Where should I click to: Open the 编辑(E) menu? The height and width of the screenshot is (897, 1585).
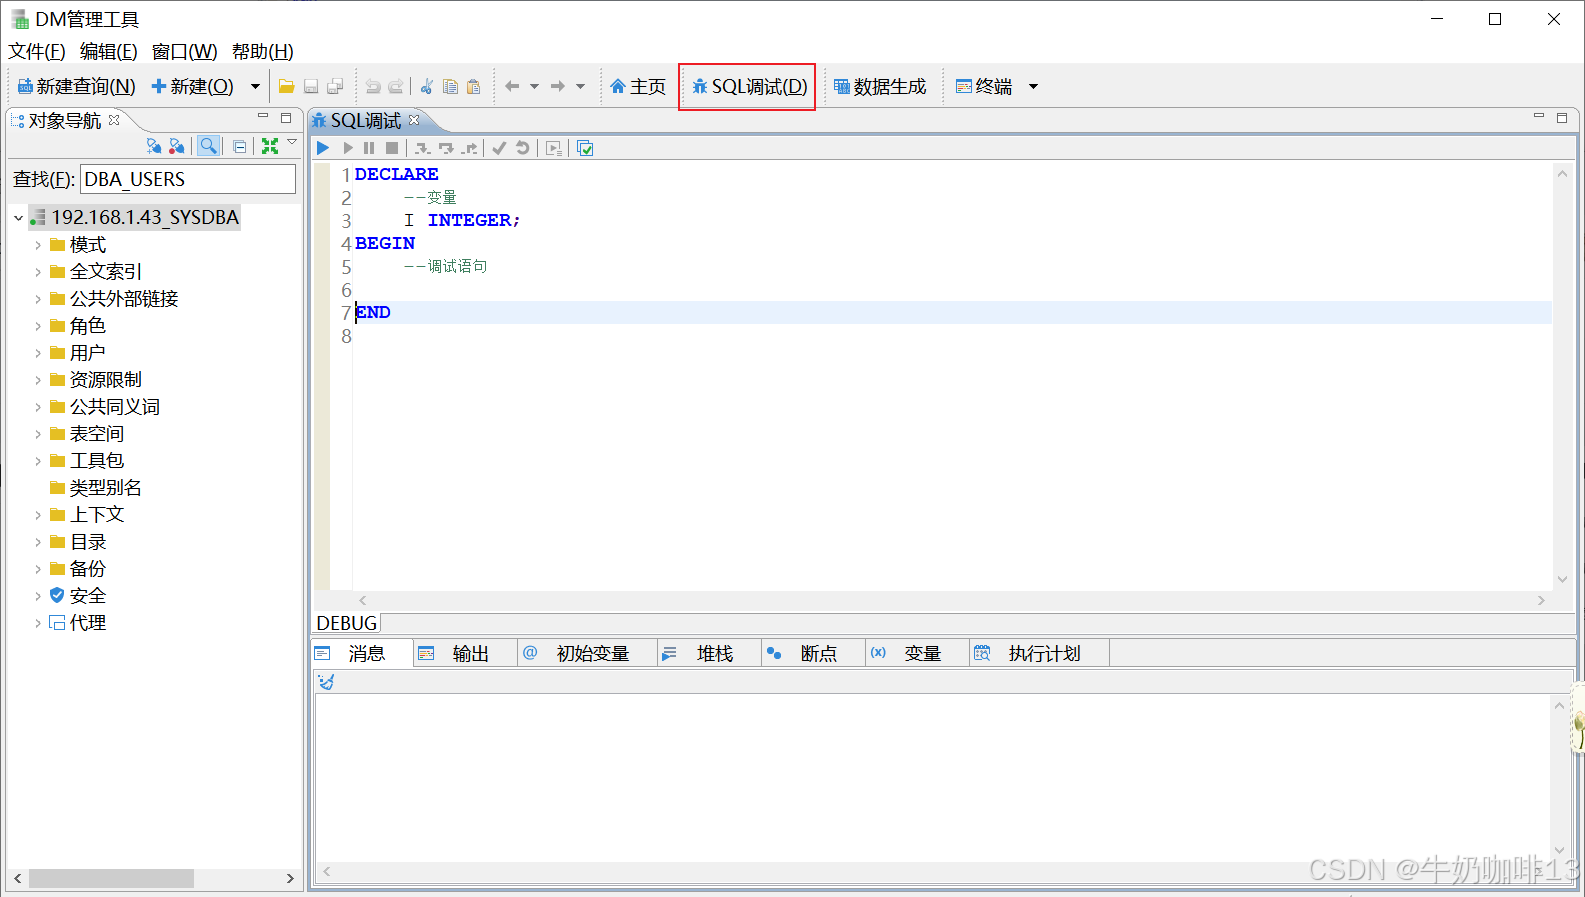[x=108, y=52]
